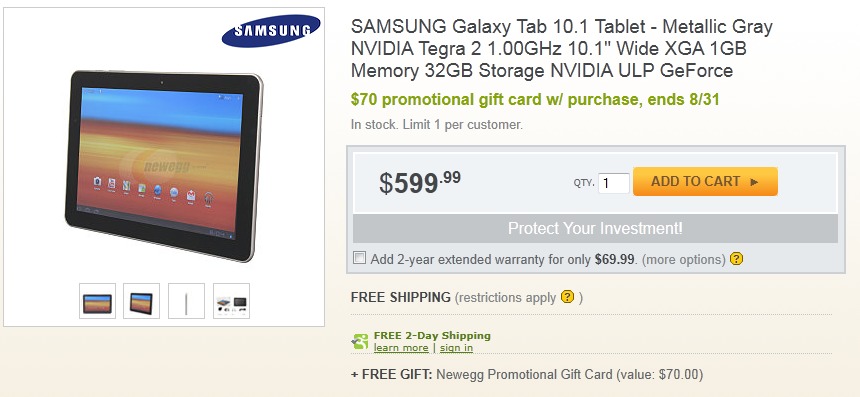Click the 'Protect Your Investment!' banner
This screenshot has height=397, width=860.
(x=595, y=228)
